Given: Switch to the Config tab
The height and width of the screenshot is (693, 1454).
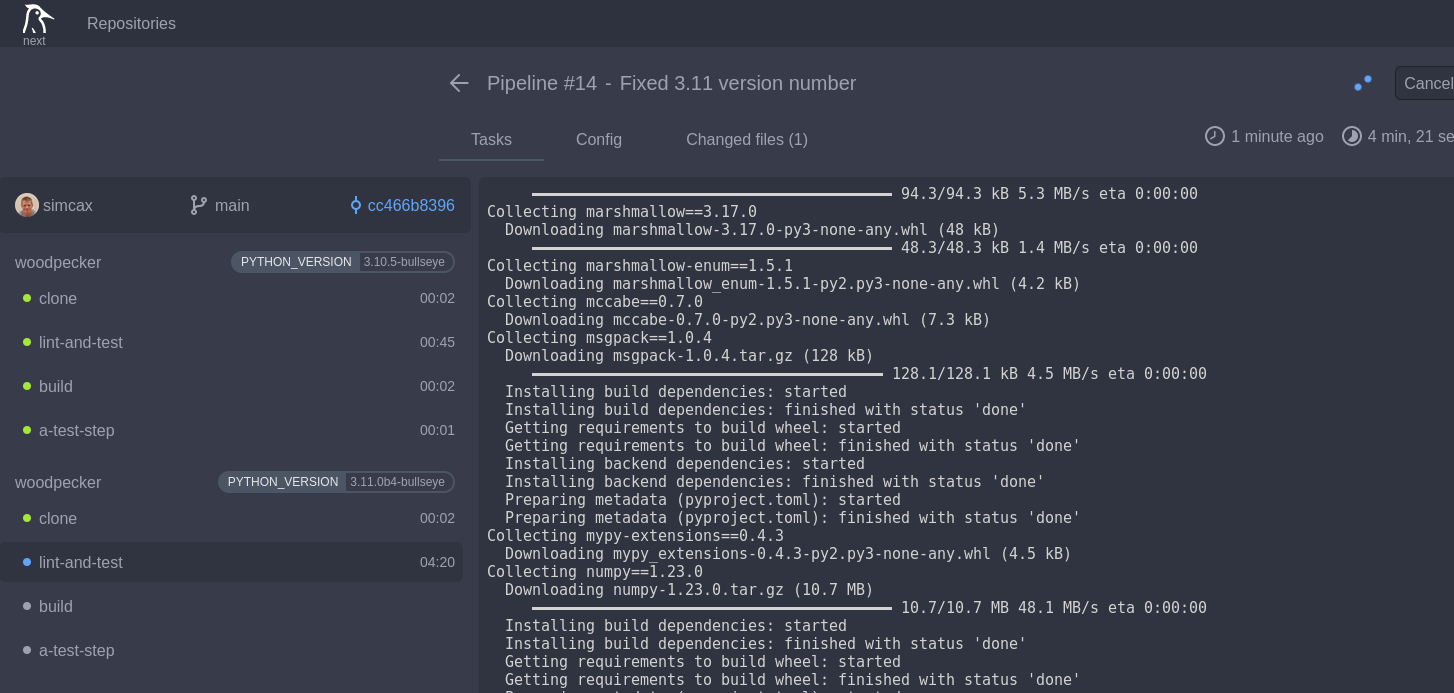Looking at the screenshot, I should pyautogui.click(x=599, y=139).
